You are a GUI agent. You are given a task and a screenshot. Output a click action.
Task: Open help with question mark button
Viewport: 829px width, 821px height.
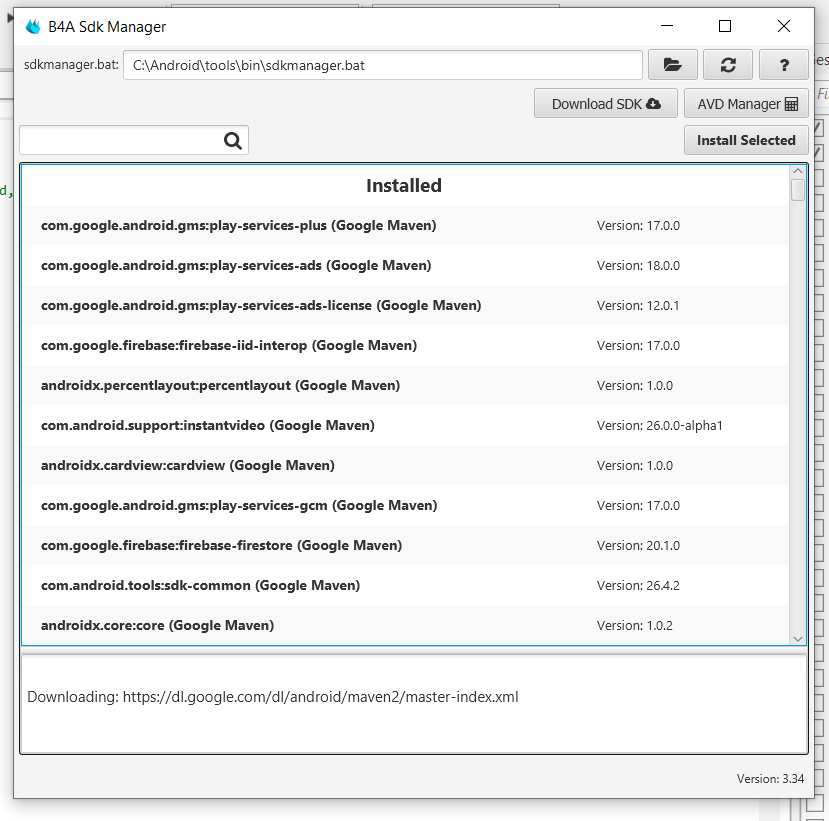point(784,65)
